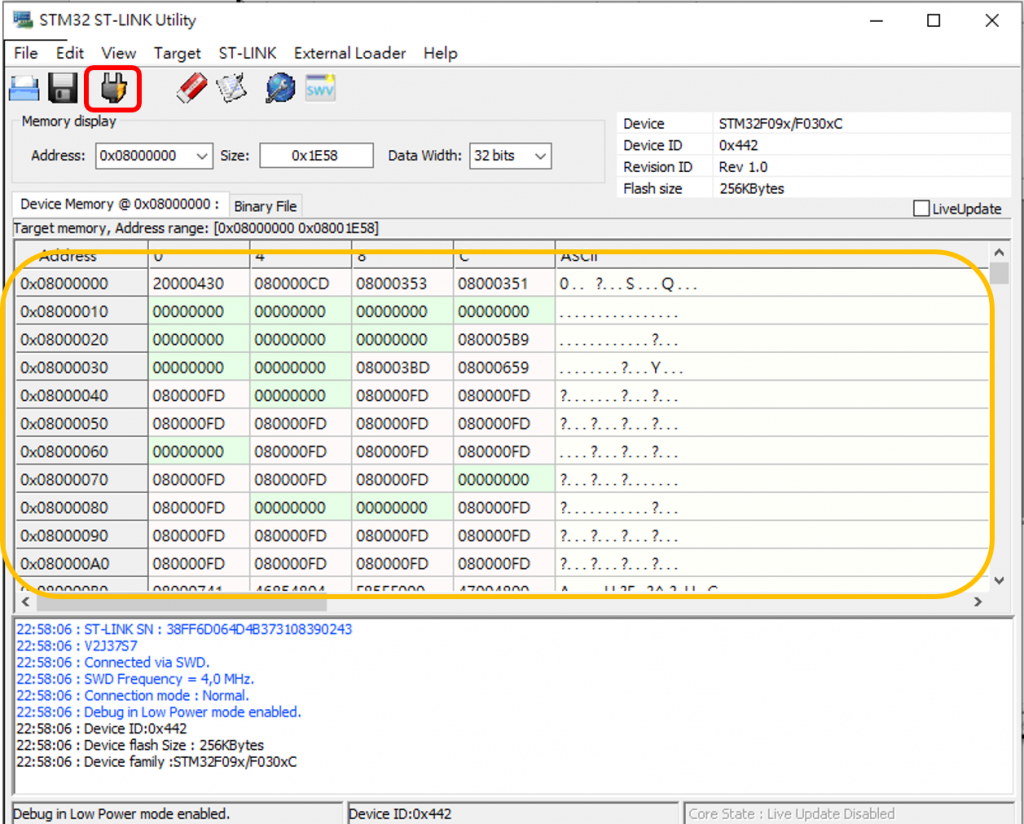Click the memory table scroll up arrow
This screenshot has width=1024, height=824.
[x=999, y=252]
